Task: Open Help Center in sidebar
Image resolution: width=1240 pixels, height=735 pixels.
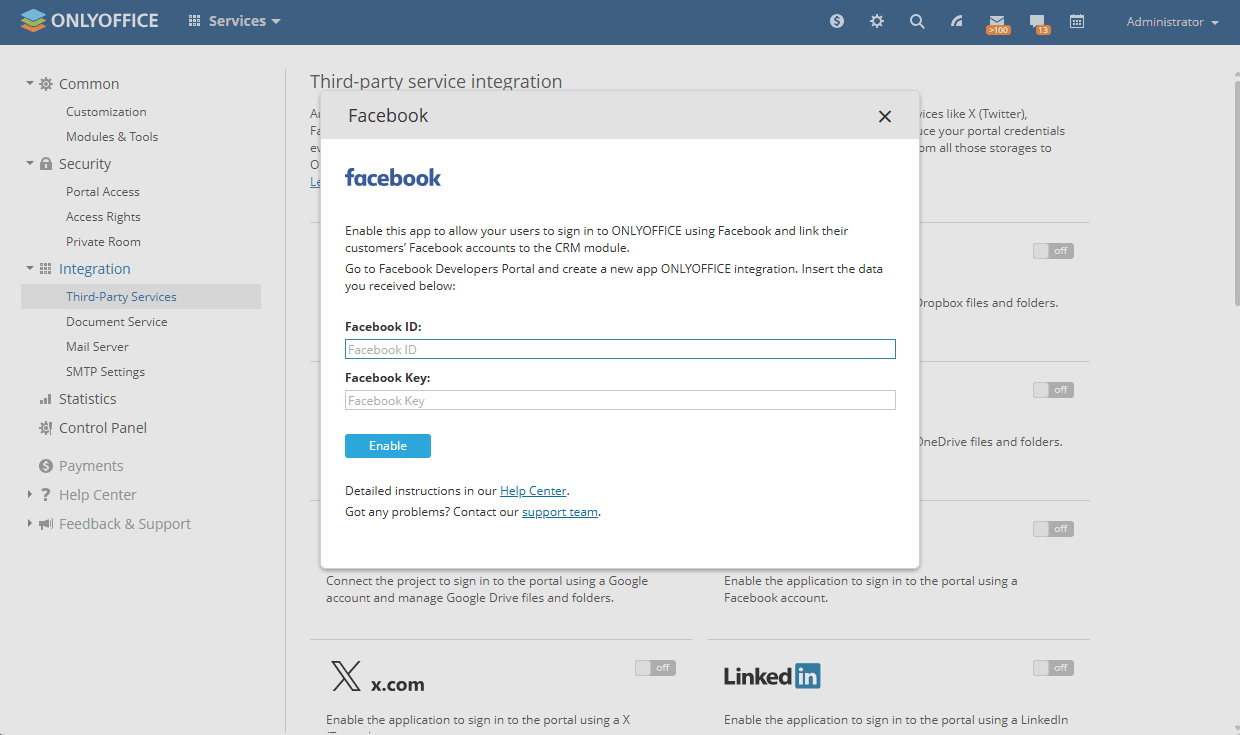Action: [98, 495]
